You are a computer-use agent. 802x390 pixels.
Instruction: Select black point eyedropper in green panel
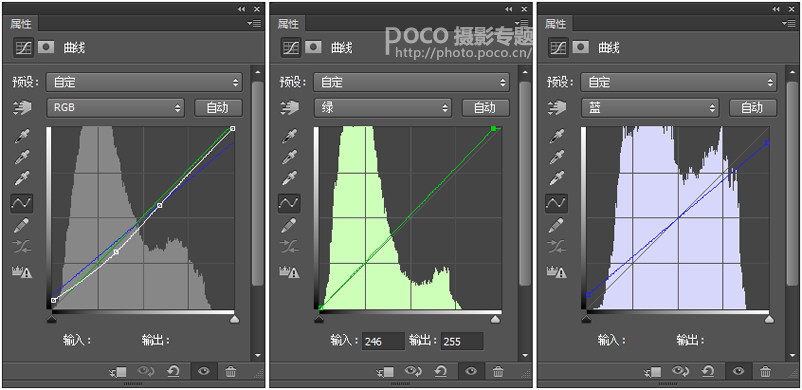click(x=289, y=136)
